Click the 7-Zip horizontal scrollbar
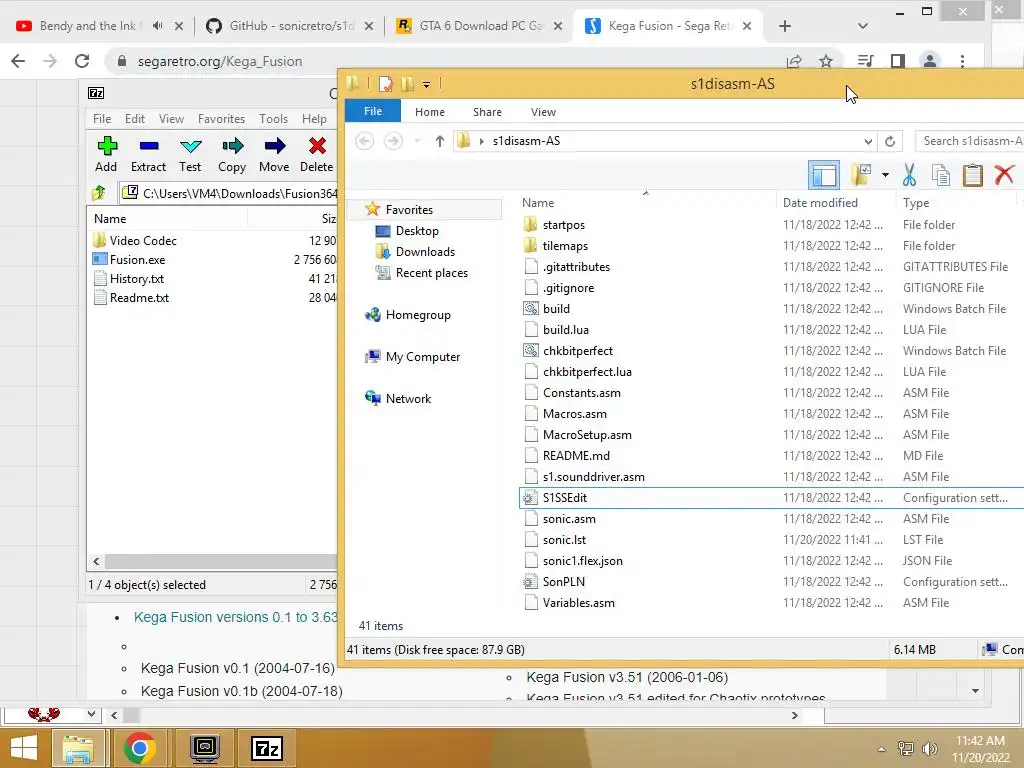1024x768 pixels. 221,561
